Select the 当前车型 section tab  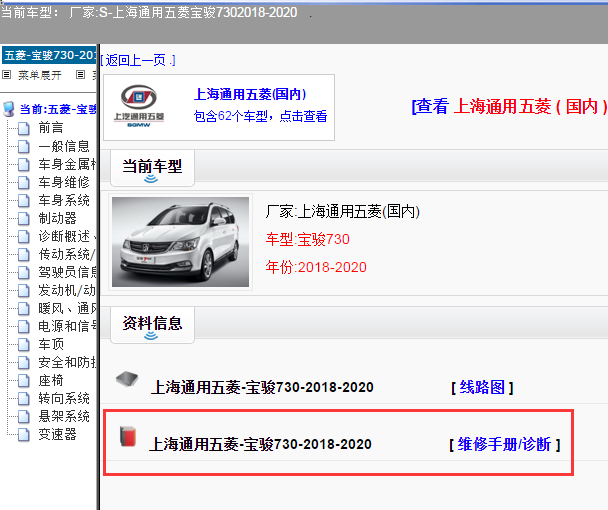click(x=152, y=168)
